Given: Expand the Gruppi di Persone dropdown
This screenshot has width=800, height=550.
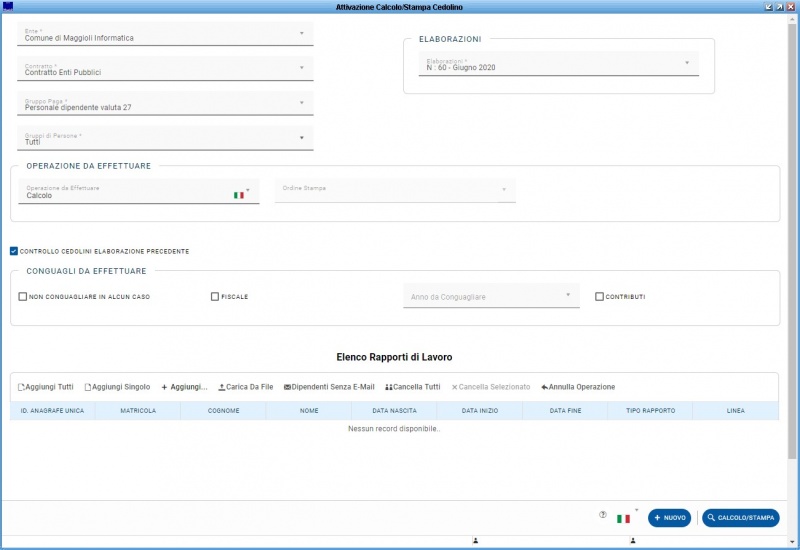Looking at the screenshot, I should [x=302, y=138].
